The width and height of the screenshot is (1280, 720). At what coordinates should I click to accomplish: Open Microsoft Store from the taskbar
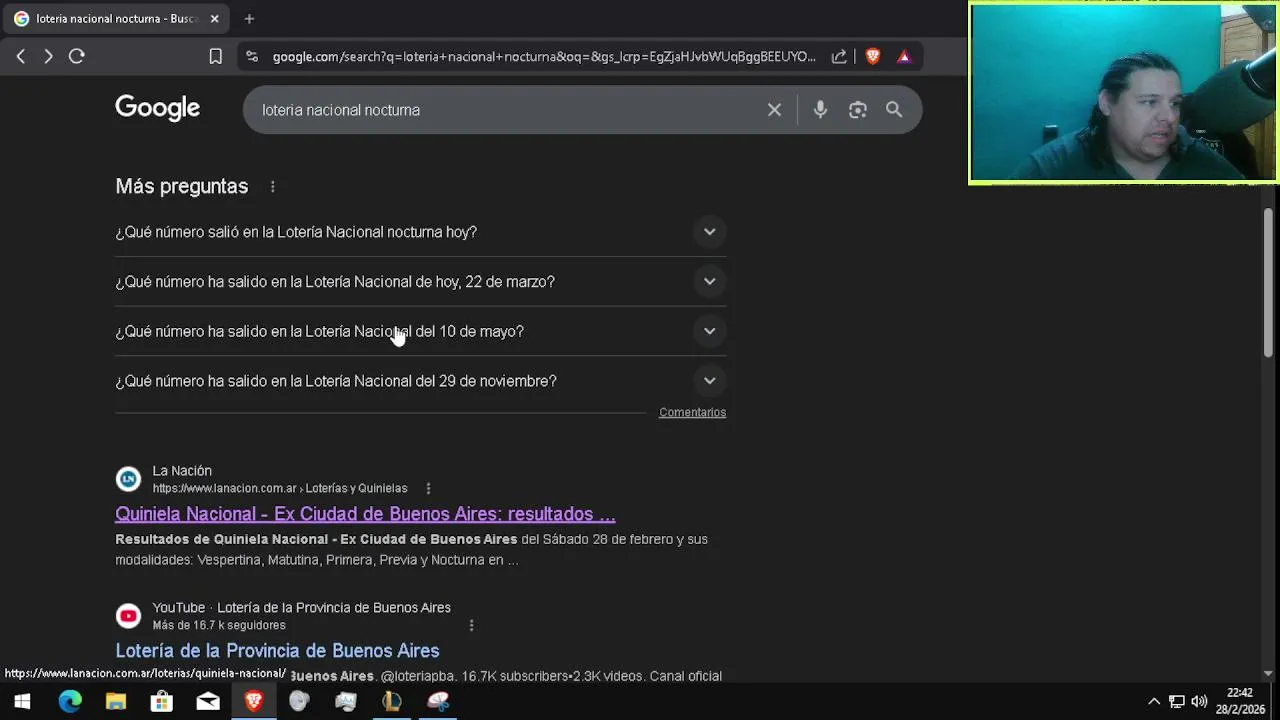point(162,702)
